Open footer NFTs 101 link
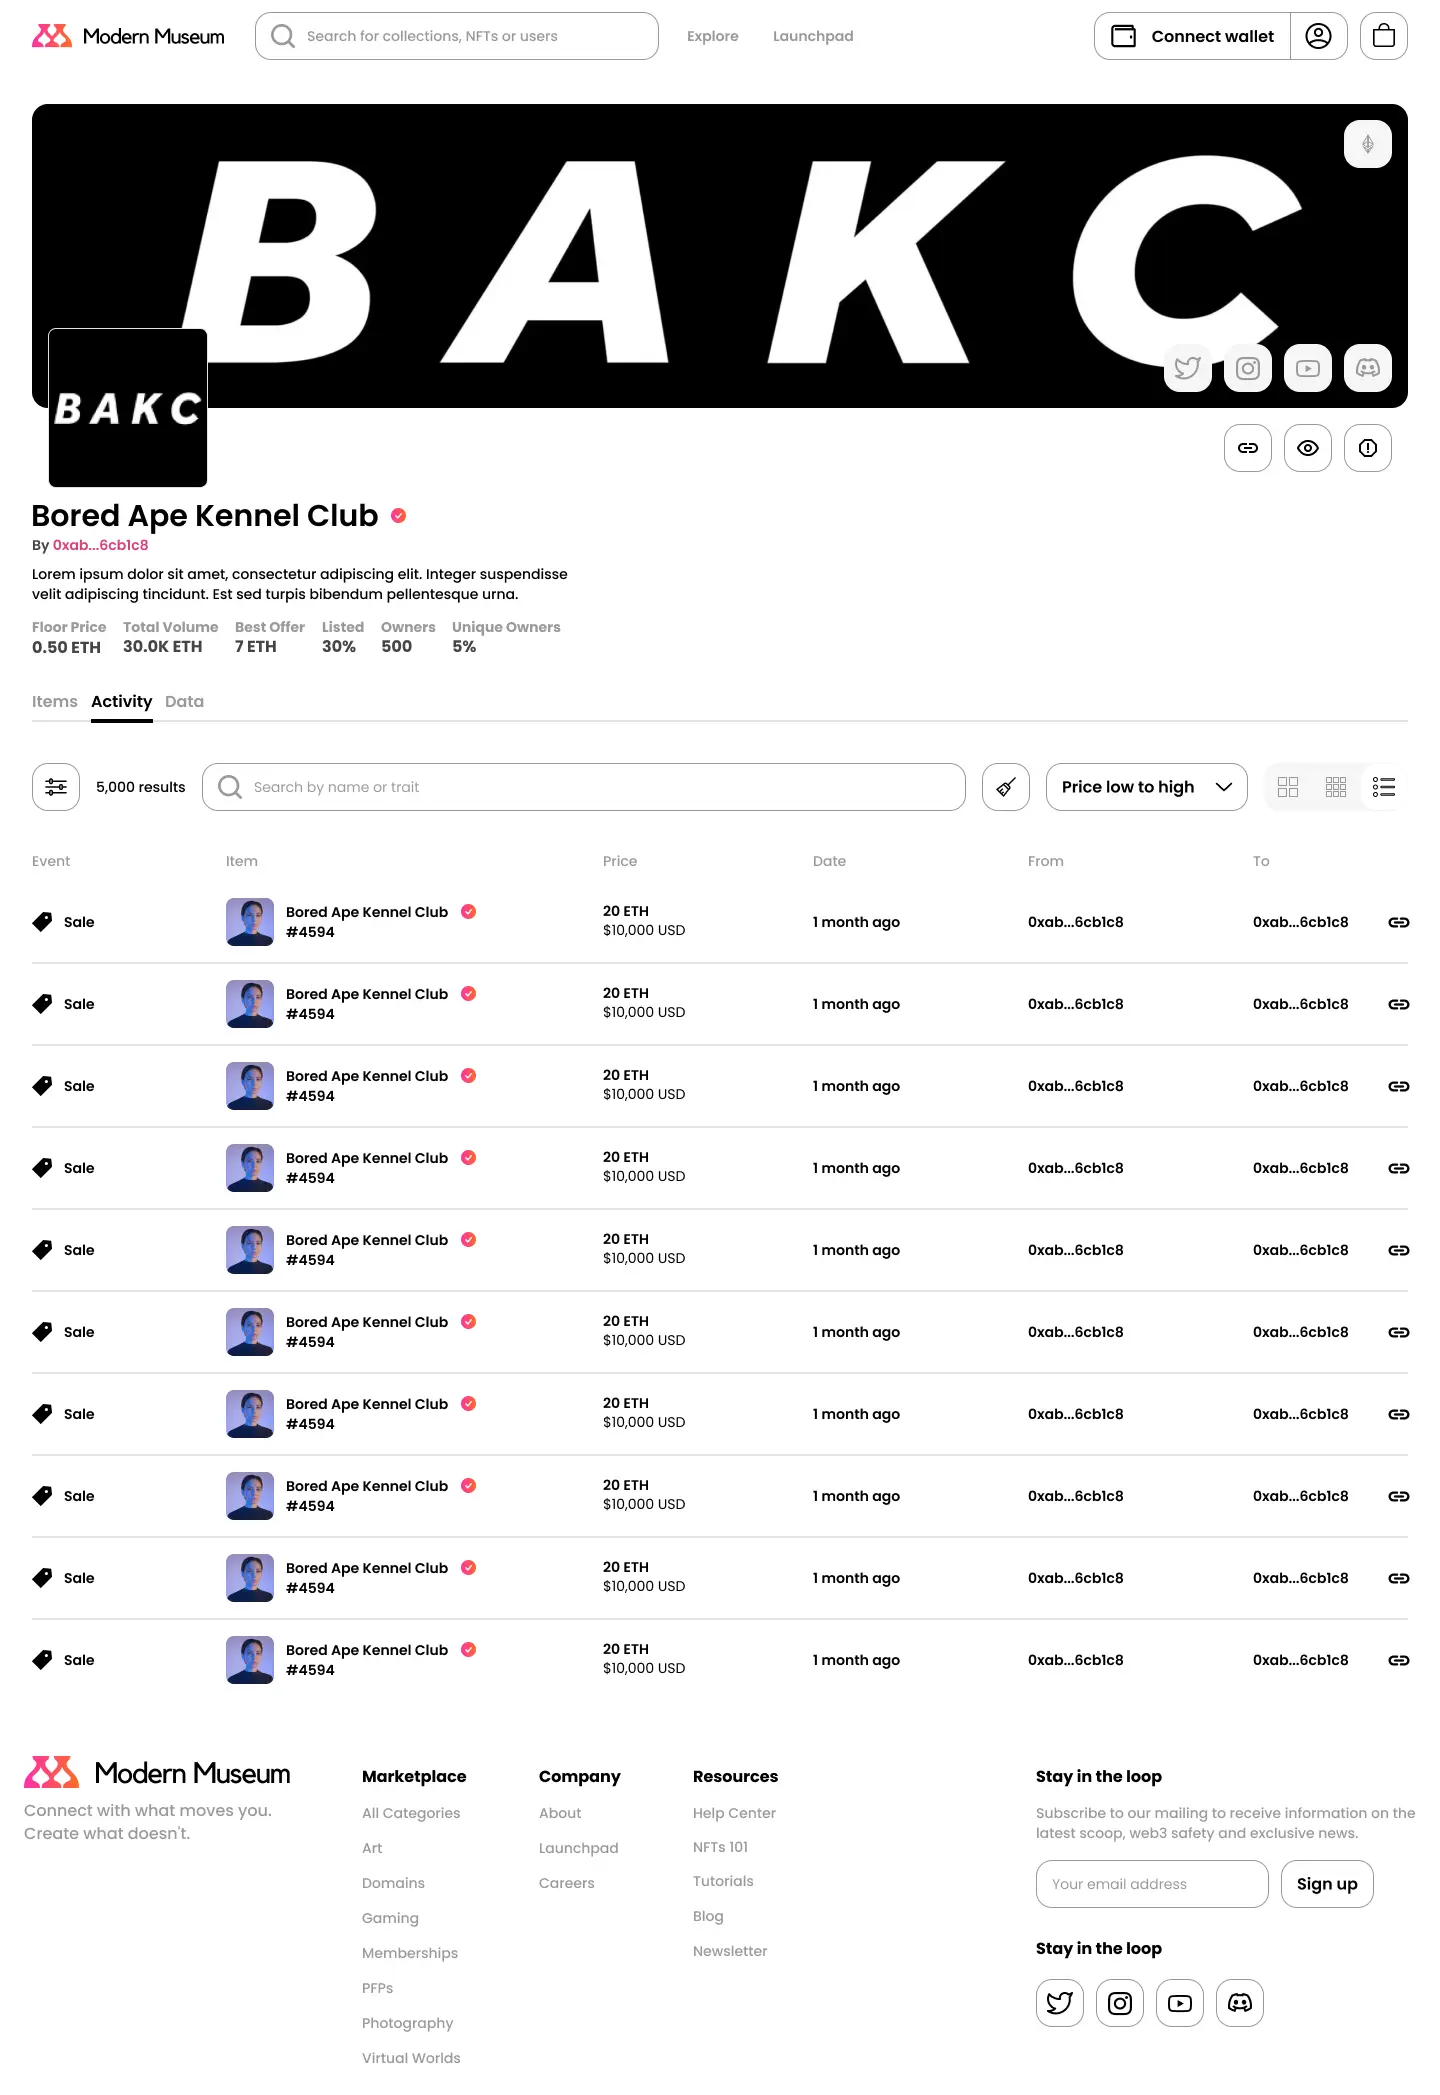The height and width of the screenshot is (2095, 1440). [720, 1847]
